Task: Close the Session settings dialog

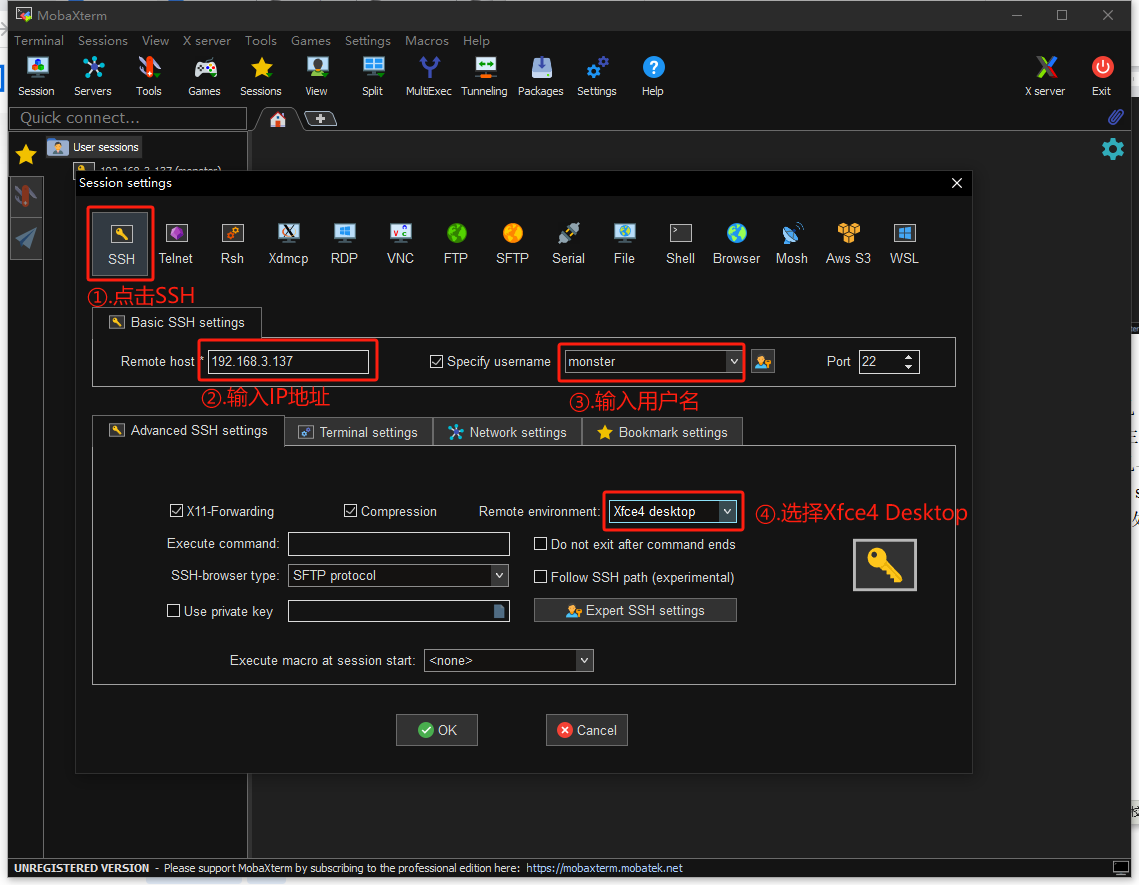Action: coord(957,183)
